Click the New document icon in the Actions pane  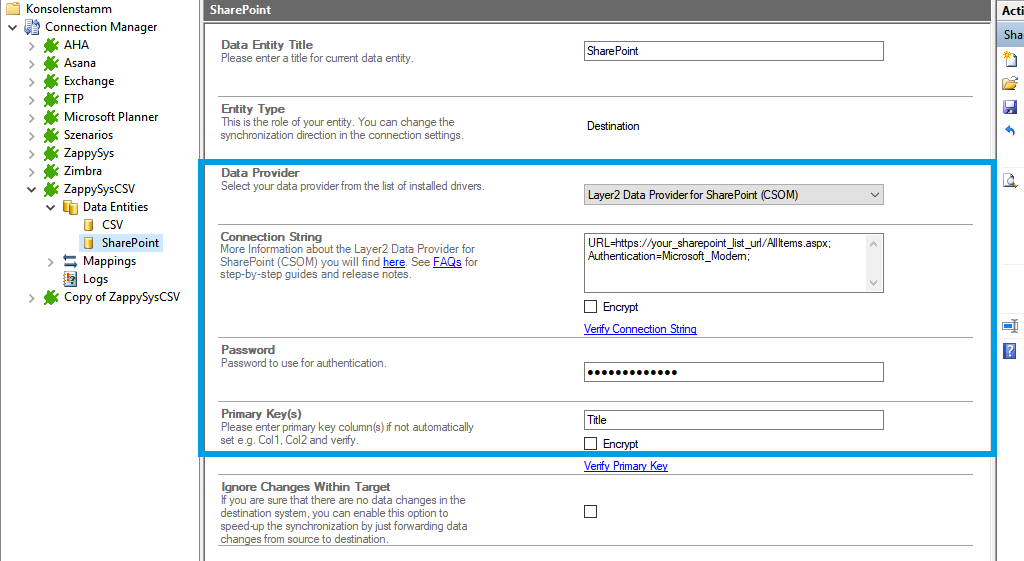coord(1010,59)
